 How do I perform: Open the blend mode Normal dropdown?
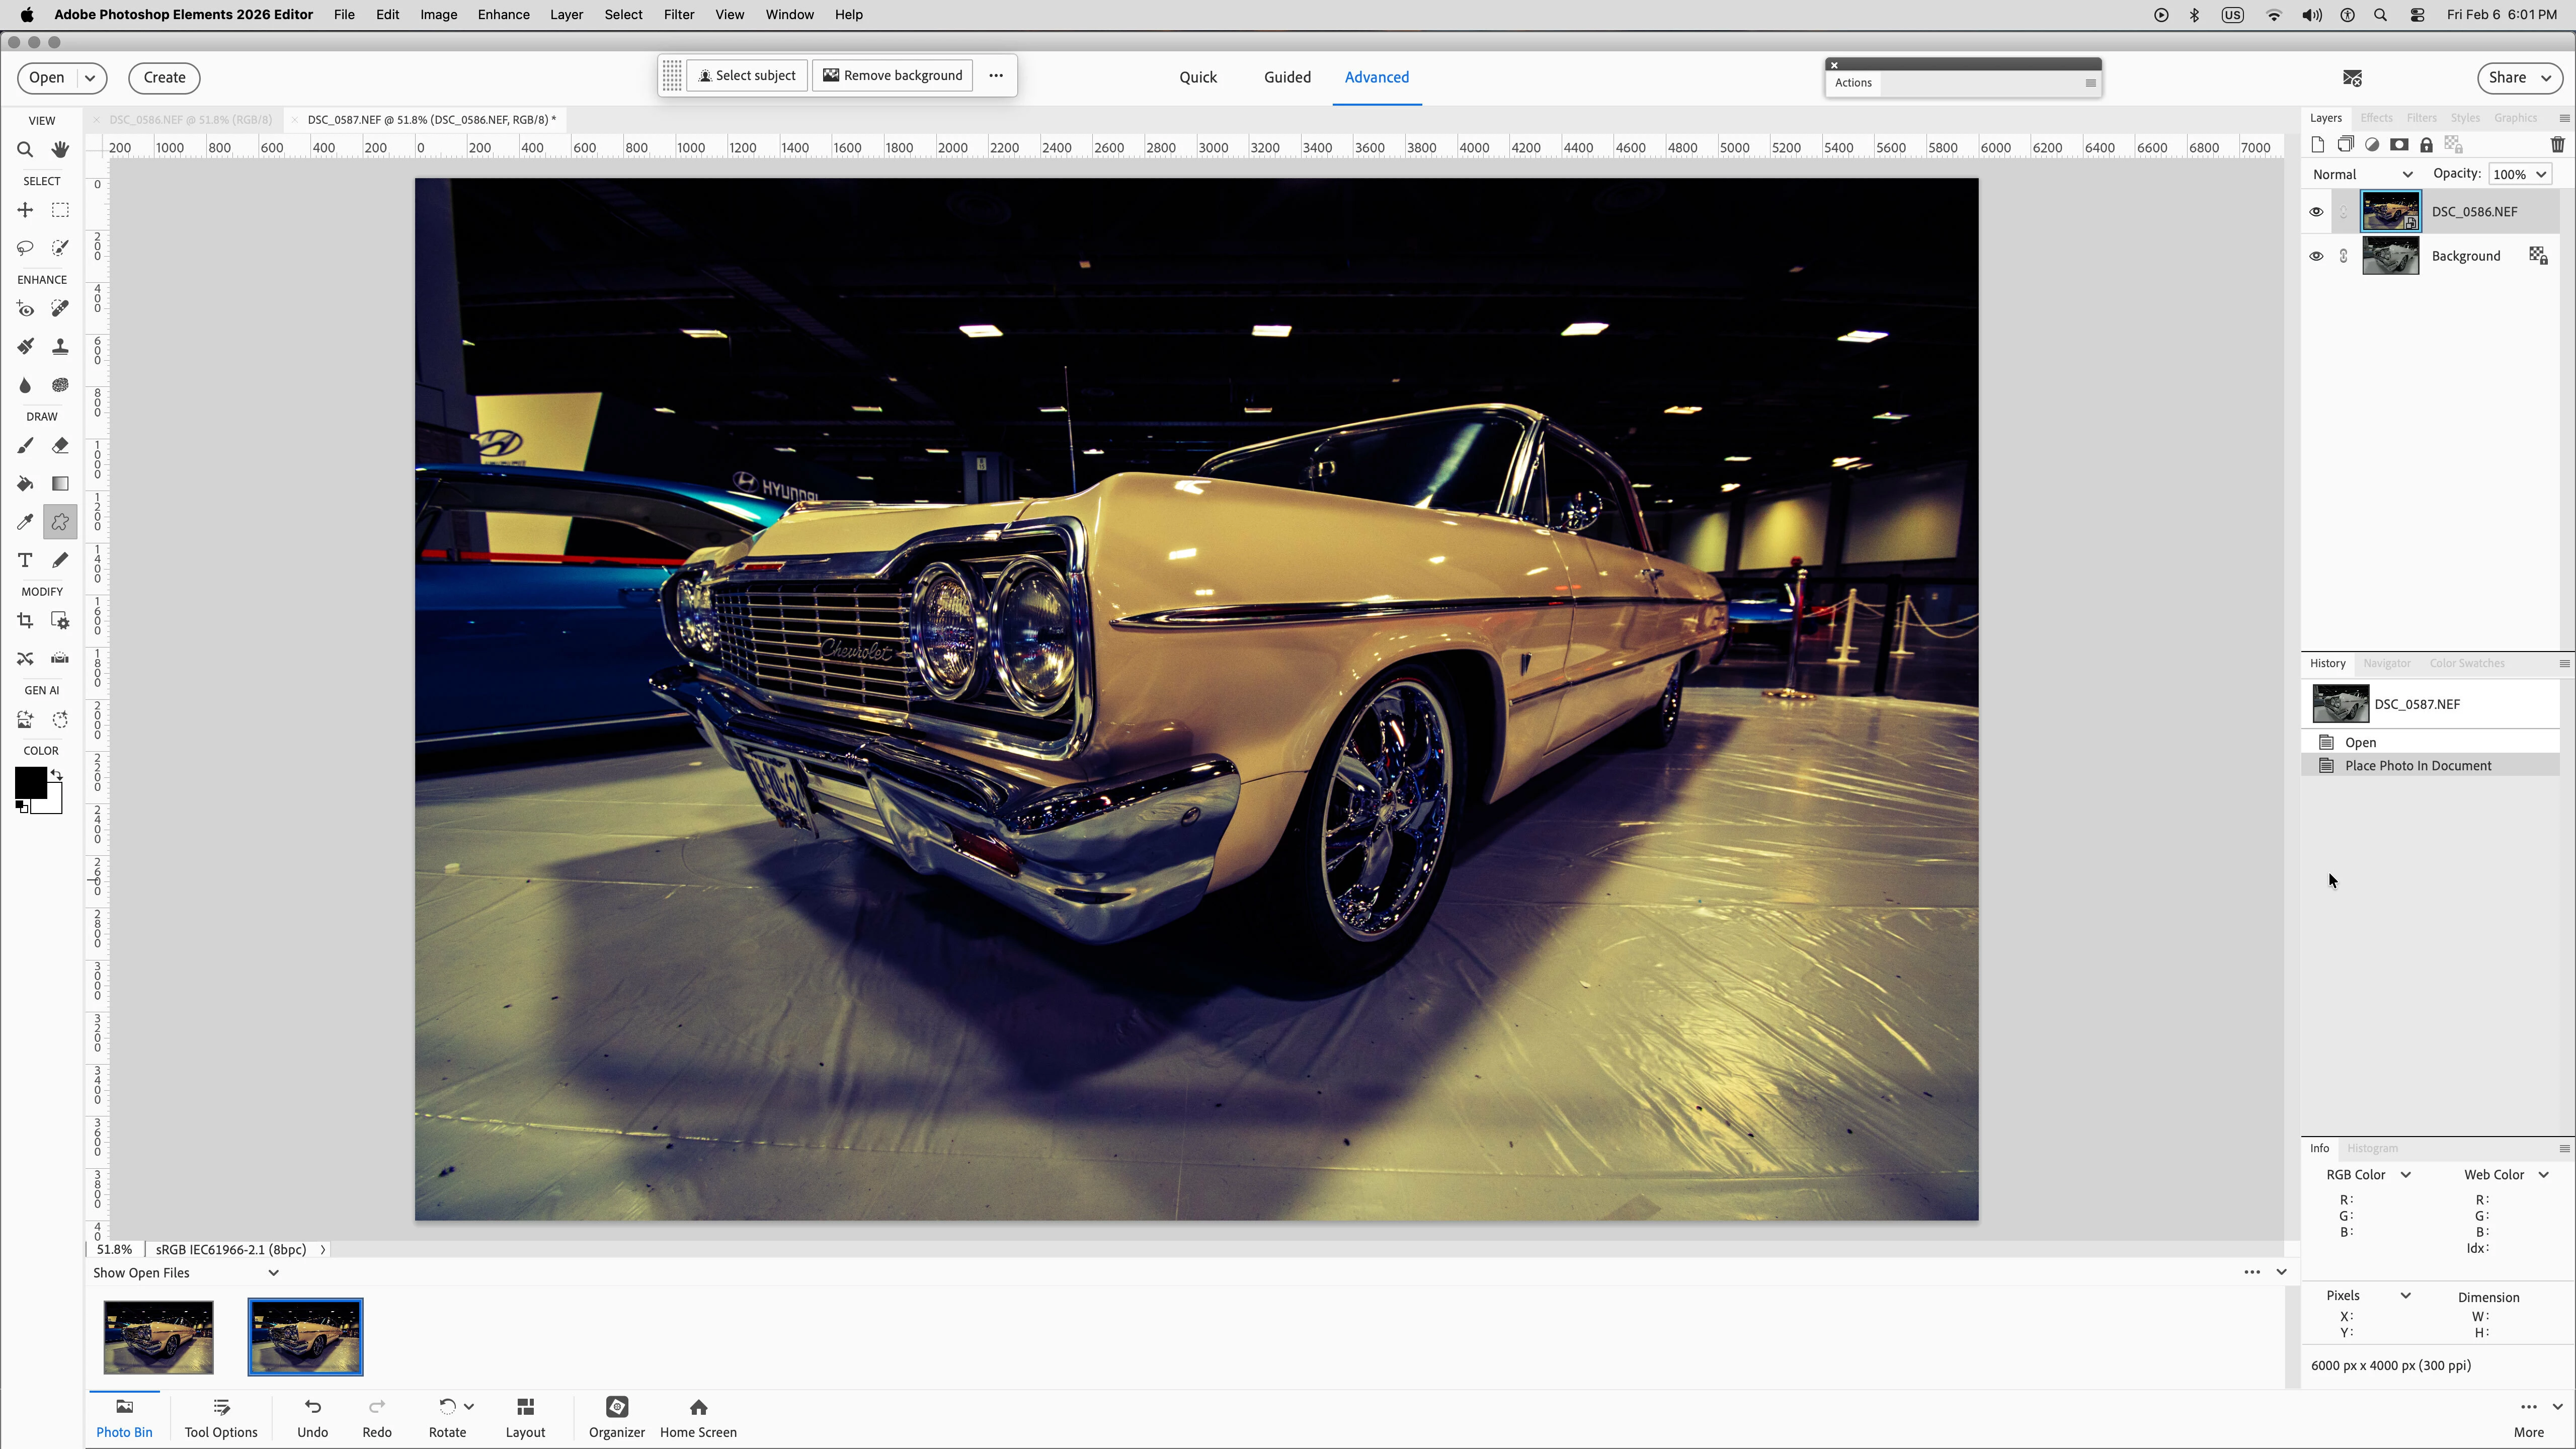coord(2362,174)
